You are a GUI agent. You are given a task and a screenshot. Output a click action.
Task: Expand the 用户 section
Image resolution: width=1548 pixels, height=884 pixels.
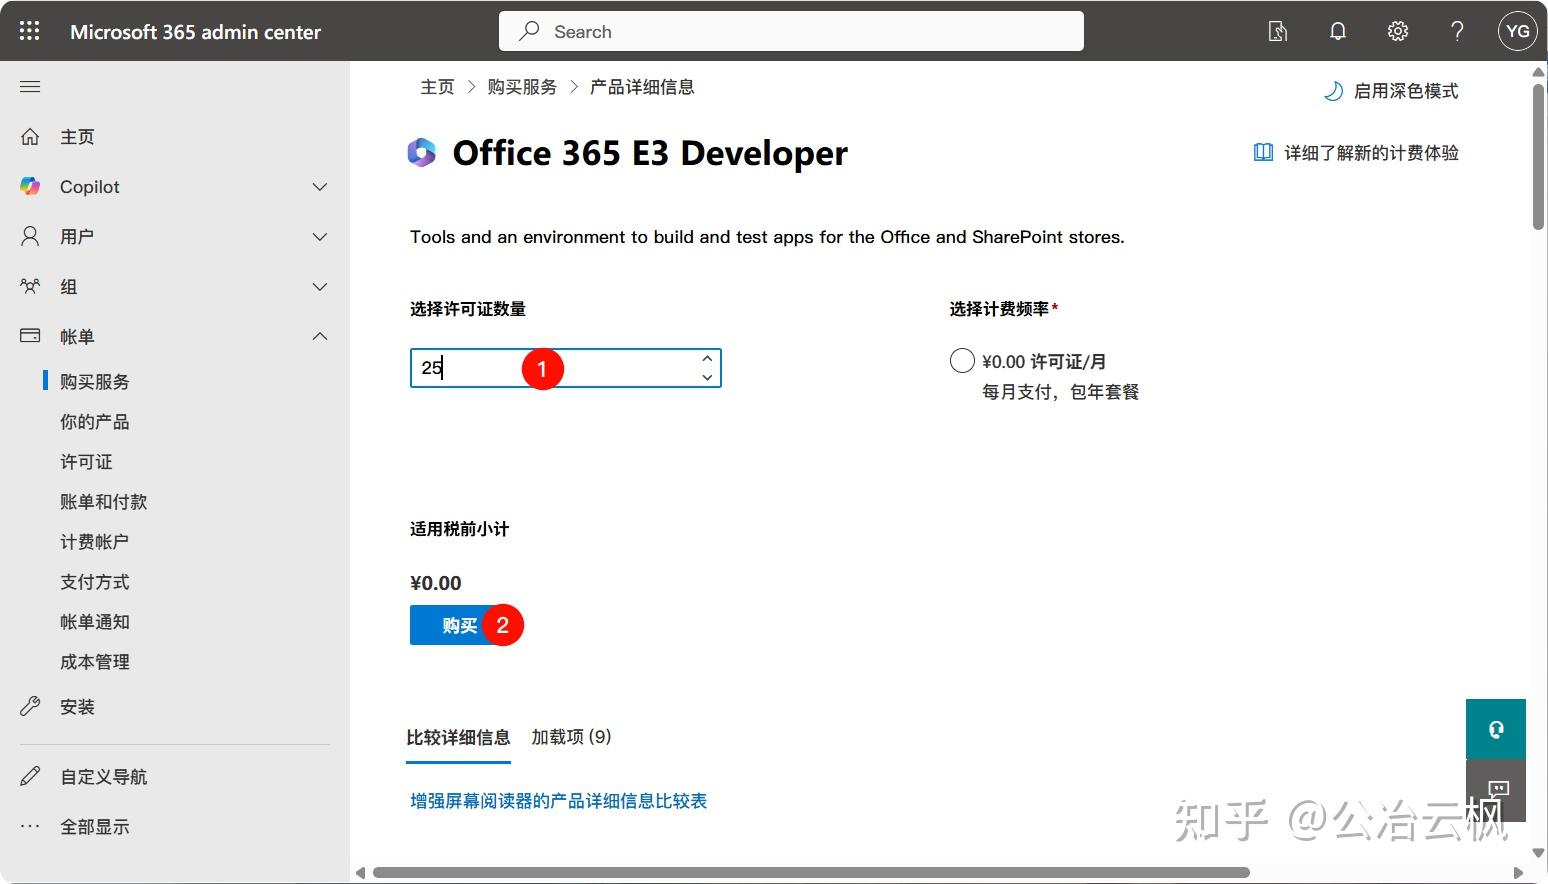(x=319, y=236)
